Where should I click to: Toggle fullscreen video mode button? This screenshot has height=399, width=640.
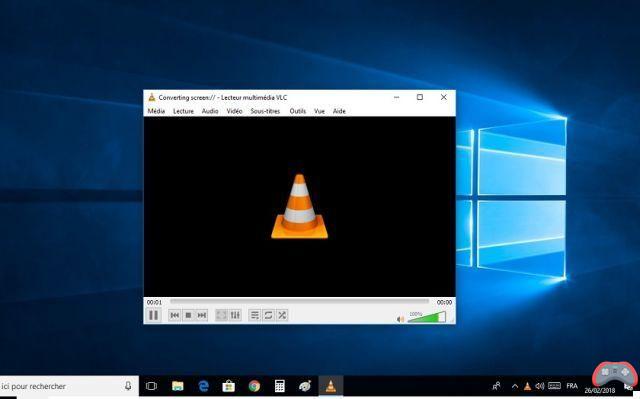[222, 315]
